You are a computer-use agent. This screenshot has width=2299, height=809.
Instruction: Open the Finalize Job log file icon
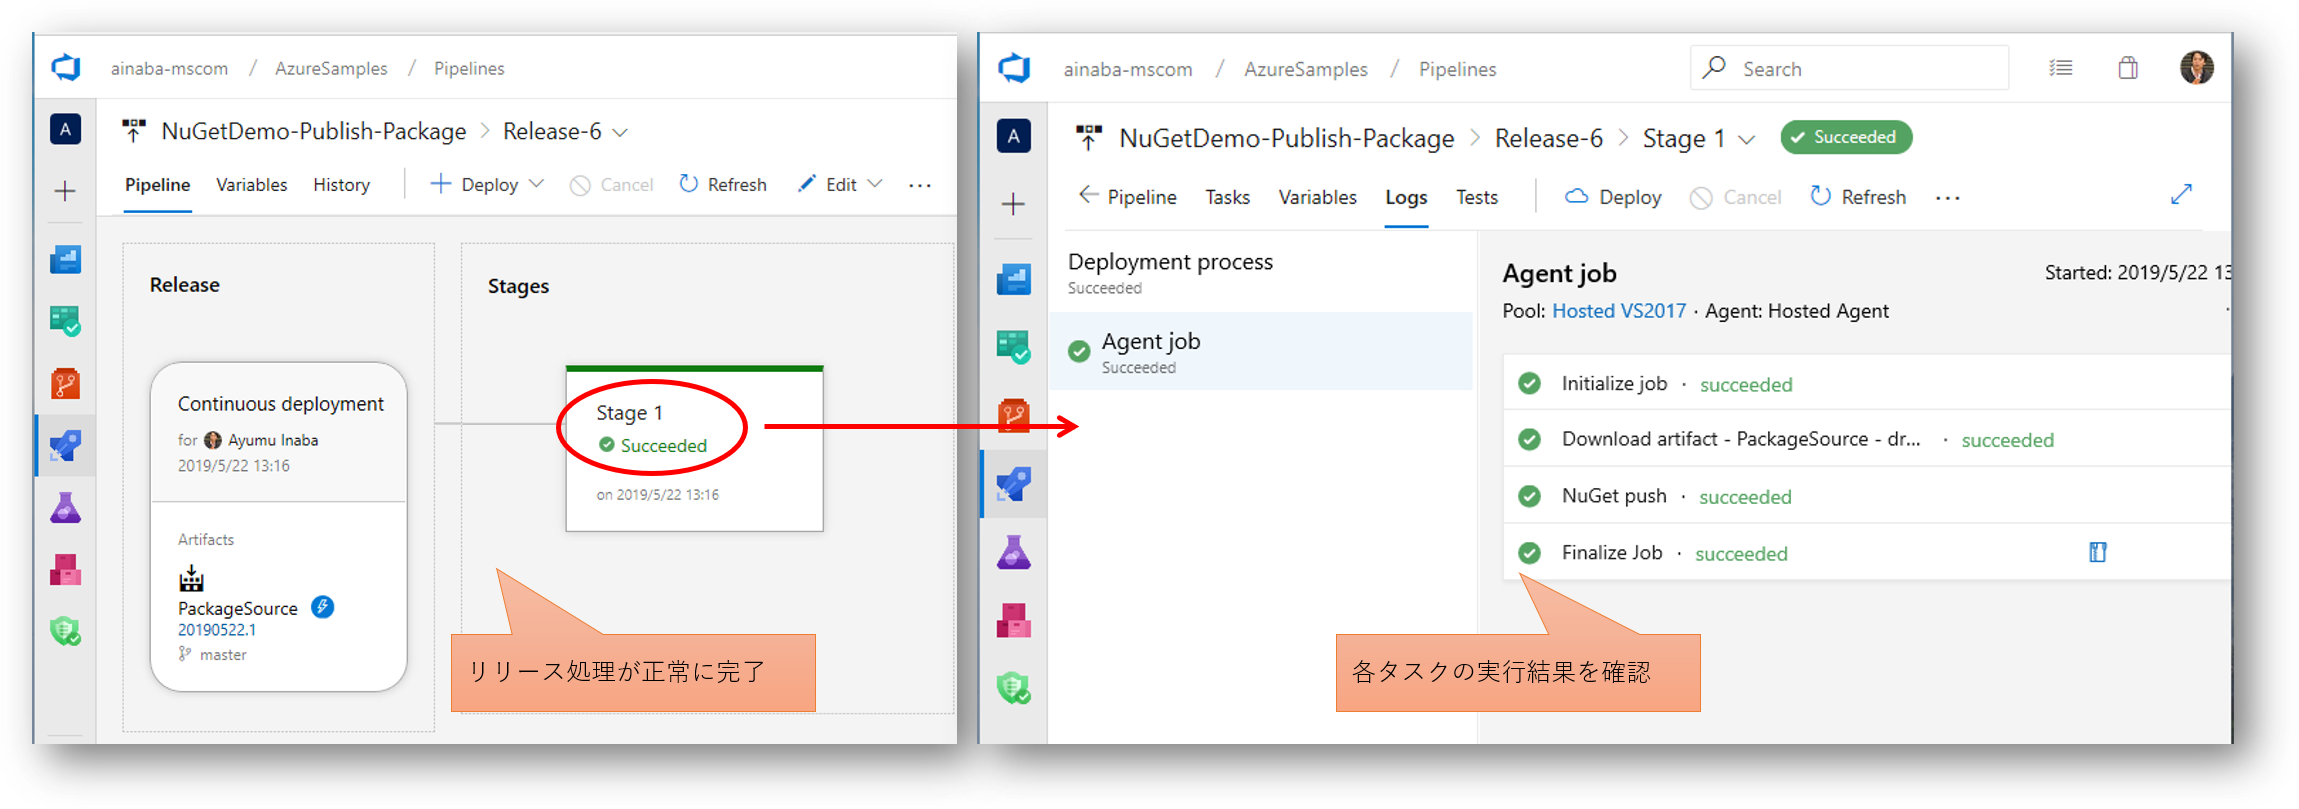tap(2098, 552)
